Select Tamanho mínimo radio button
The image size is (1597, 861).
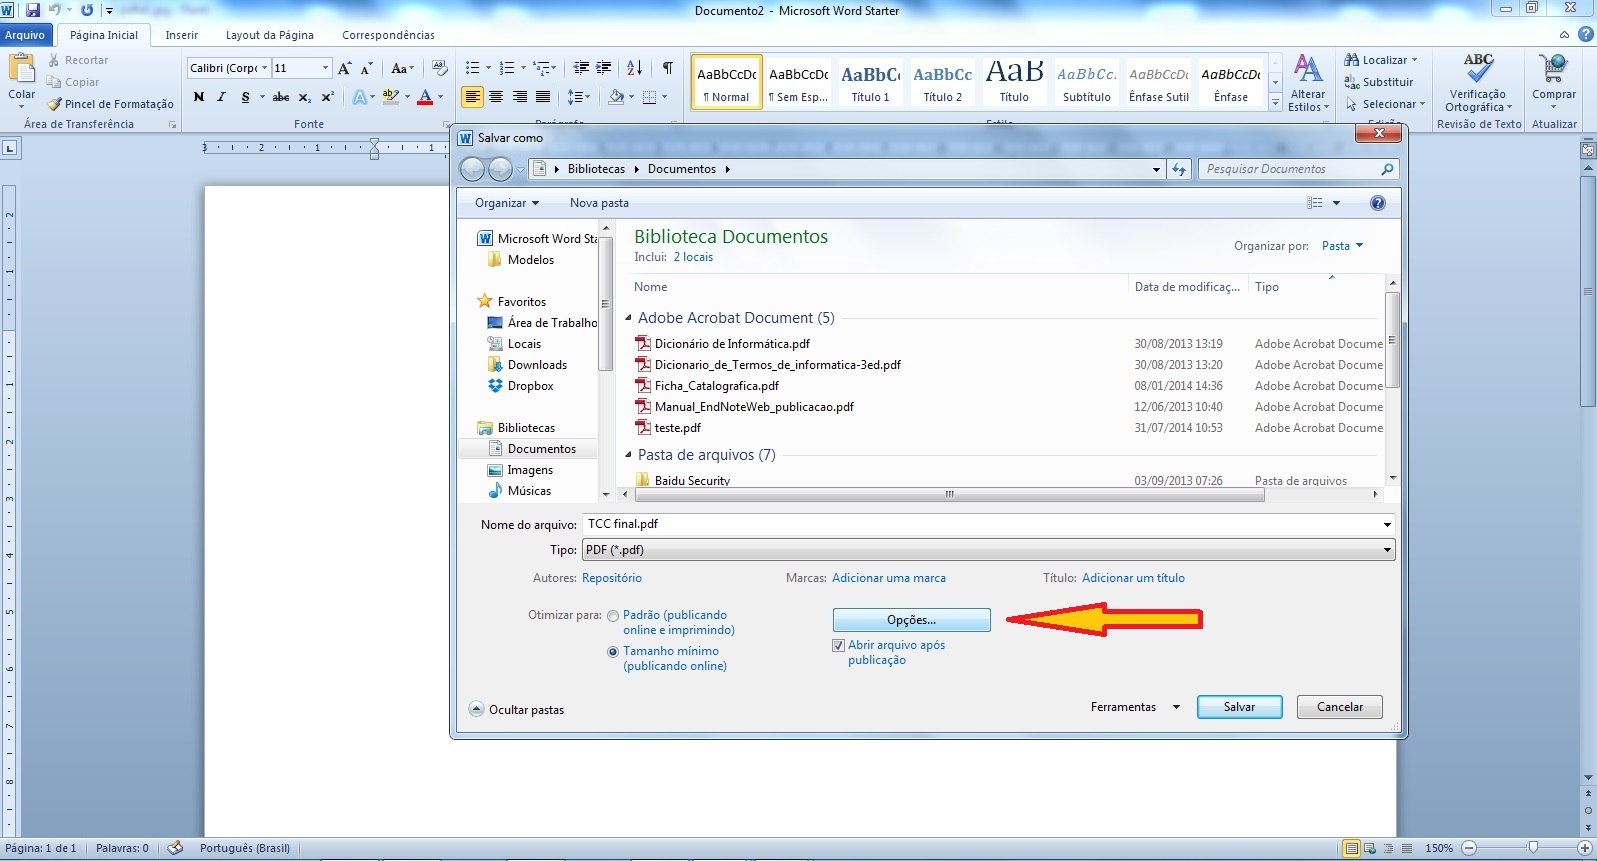pyautogui.click(x=613, y=652)
